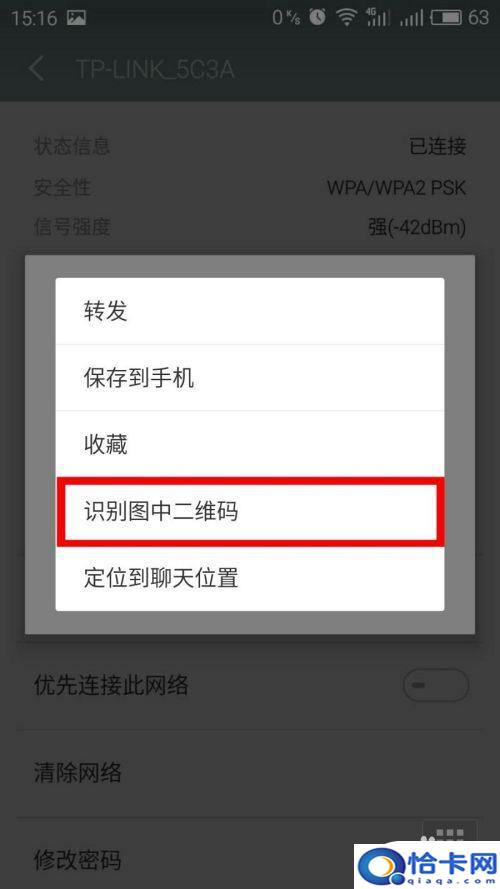Tap the picture notification icon in status bar
The height and width of the screenshot is (889, 500).
click(77, 18)
